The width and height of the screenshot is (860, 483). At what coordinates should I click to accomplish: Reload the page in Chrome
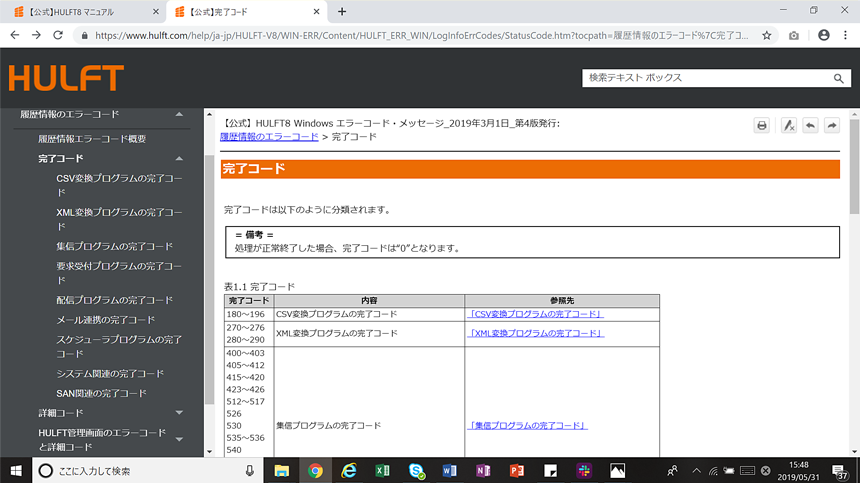pos(61,34)
